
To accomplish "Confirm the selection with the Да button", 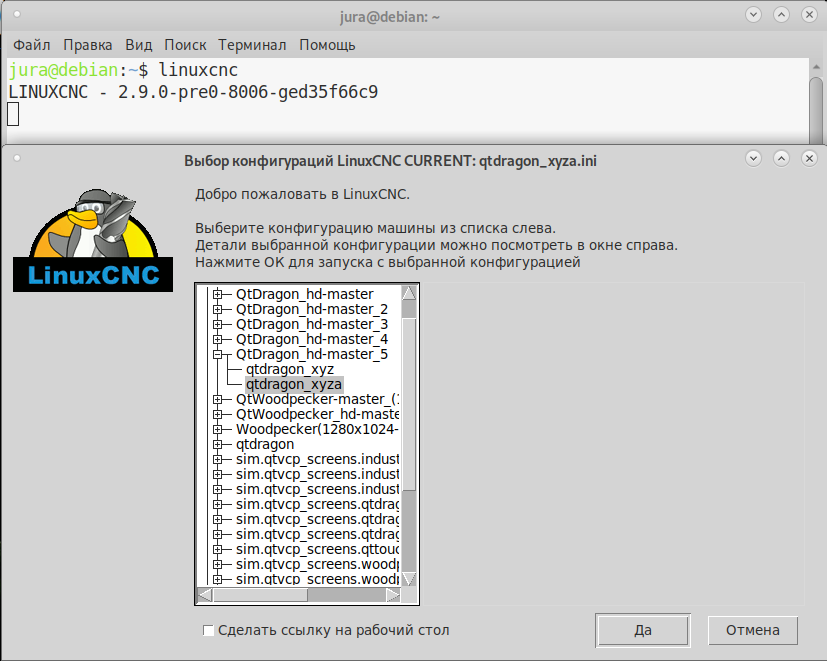I will [x=642, y=630].
